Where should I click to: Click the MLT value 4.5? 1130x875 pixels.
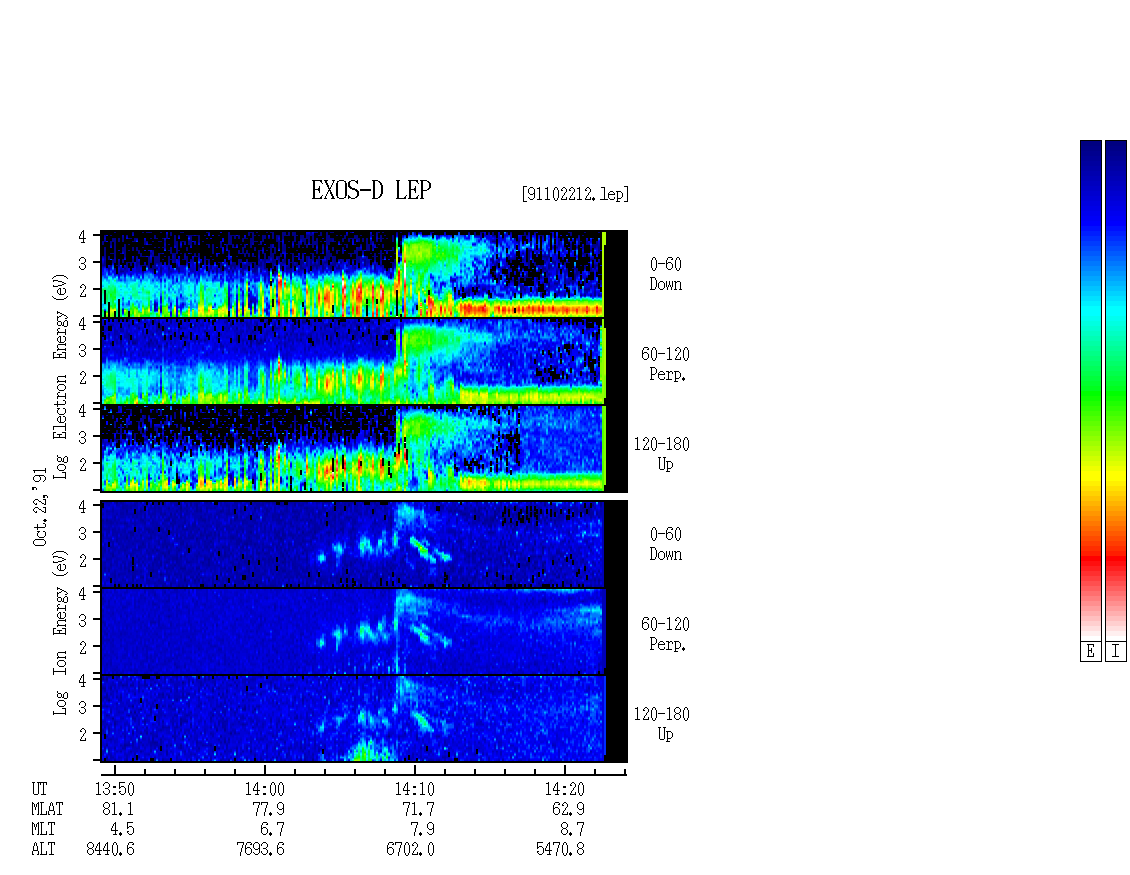click(122, 830)
